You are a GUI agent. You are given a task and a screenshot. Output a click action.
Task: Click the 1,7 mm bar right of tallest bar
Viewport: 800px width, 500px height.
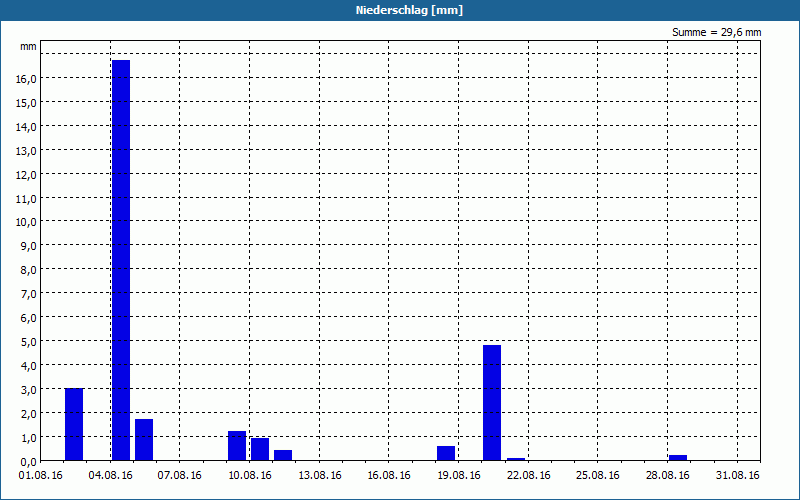click(x=144, y=440)
